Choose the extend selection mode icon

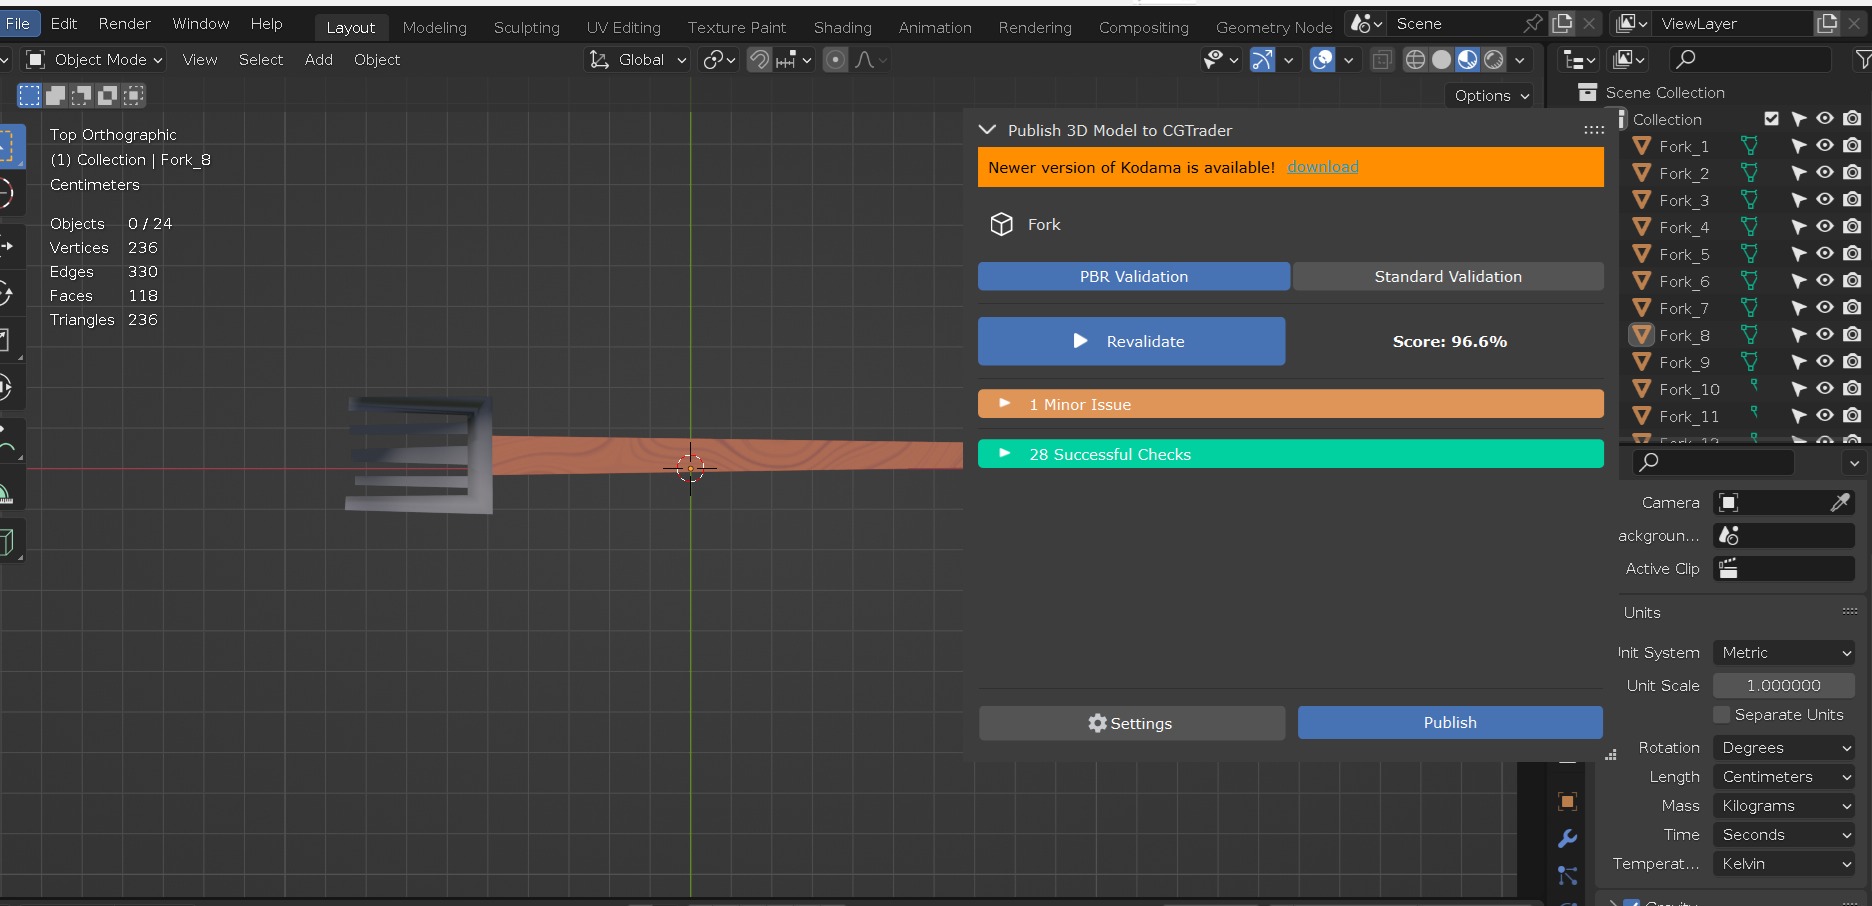pyautogui.click(x=56, y=95)
